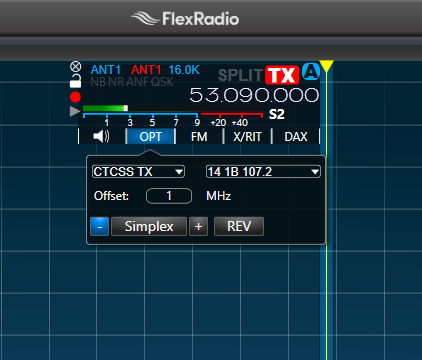The height and width of the screenshot is (360, 422).
Task: Click the yellow slice flag marker
Action: [x=326, y=66]
